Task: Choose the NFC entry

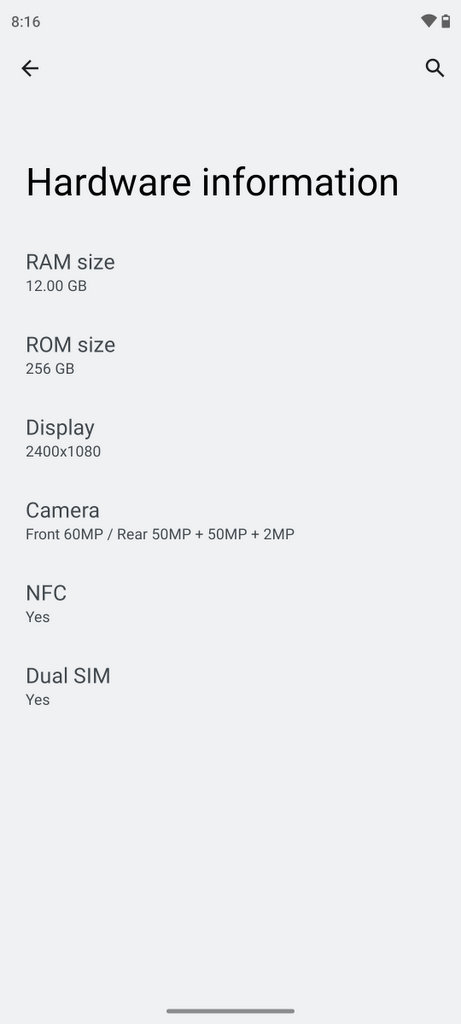Action: click(x=230, y=604)
